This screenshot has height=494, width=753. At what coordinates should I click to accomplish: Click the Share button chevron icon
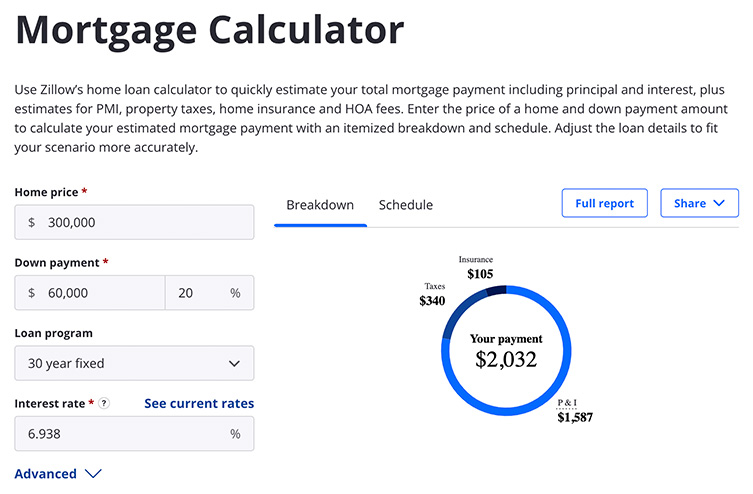pos(718,204)
